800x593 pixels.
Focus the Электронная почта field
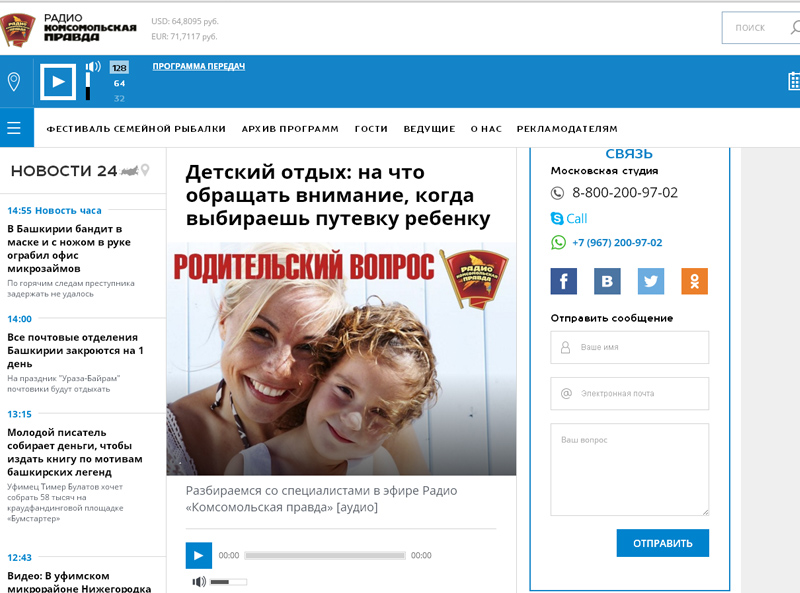tap(630, 393)
